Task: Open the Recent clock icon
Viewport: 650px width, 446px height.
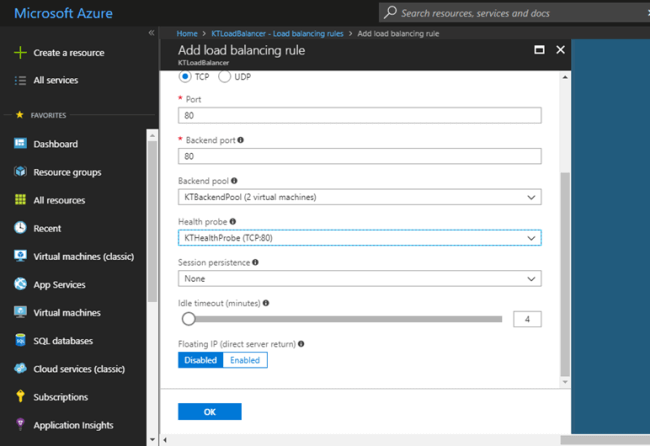Action: (x=20, y=228)
